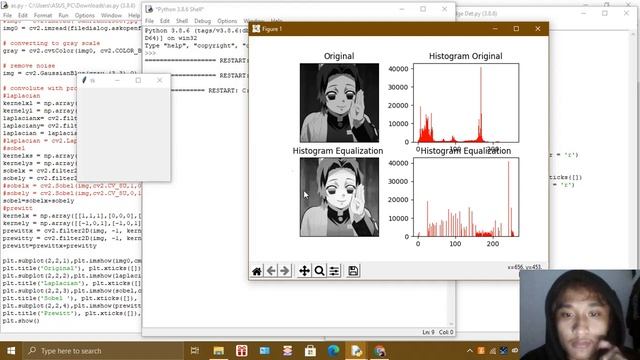
Task: Switch to Python IDLE taskbar icon
Action: [x=356, y=351]
